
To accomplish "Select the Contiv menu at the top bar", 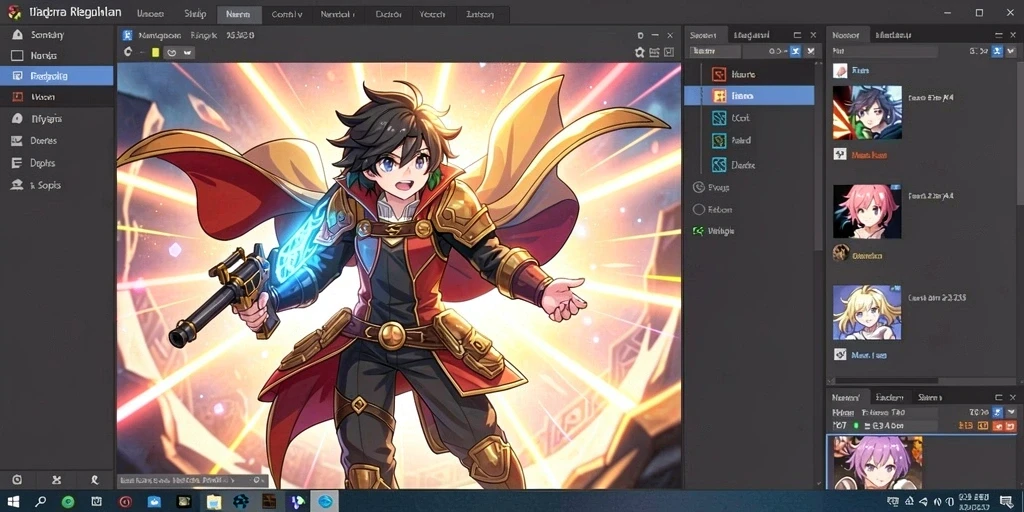I will pos(286,14).
